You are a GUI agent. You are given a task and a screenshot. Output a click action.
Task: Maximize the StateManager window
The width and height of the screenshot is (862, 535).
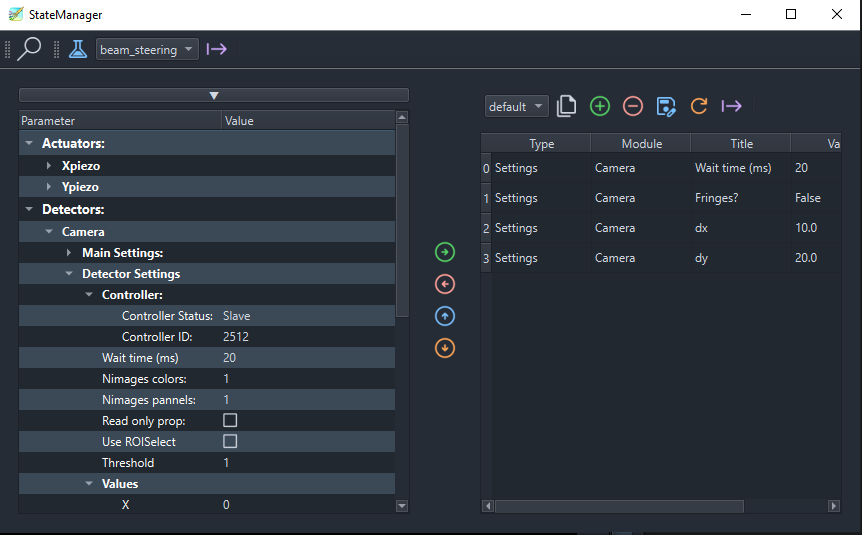[791, 14]
